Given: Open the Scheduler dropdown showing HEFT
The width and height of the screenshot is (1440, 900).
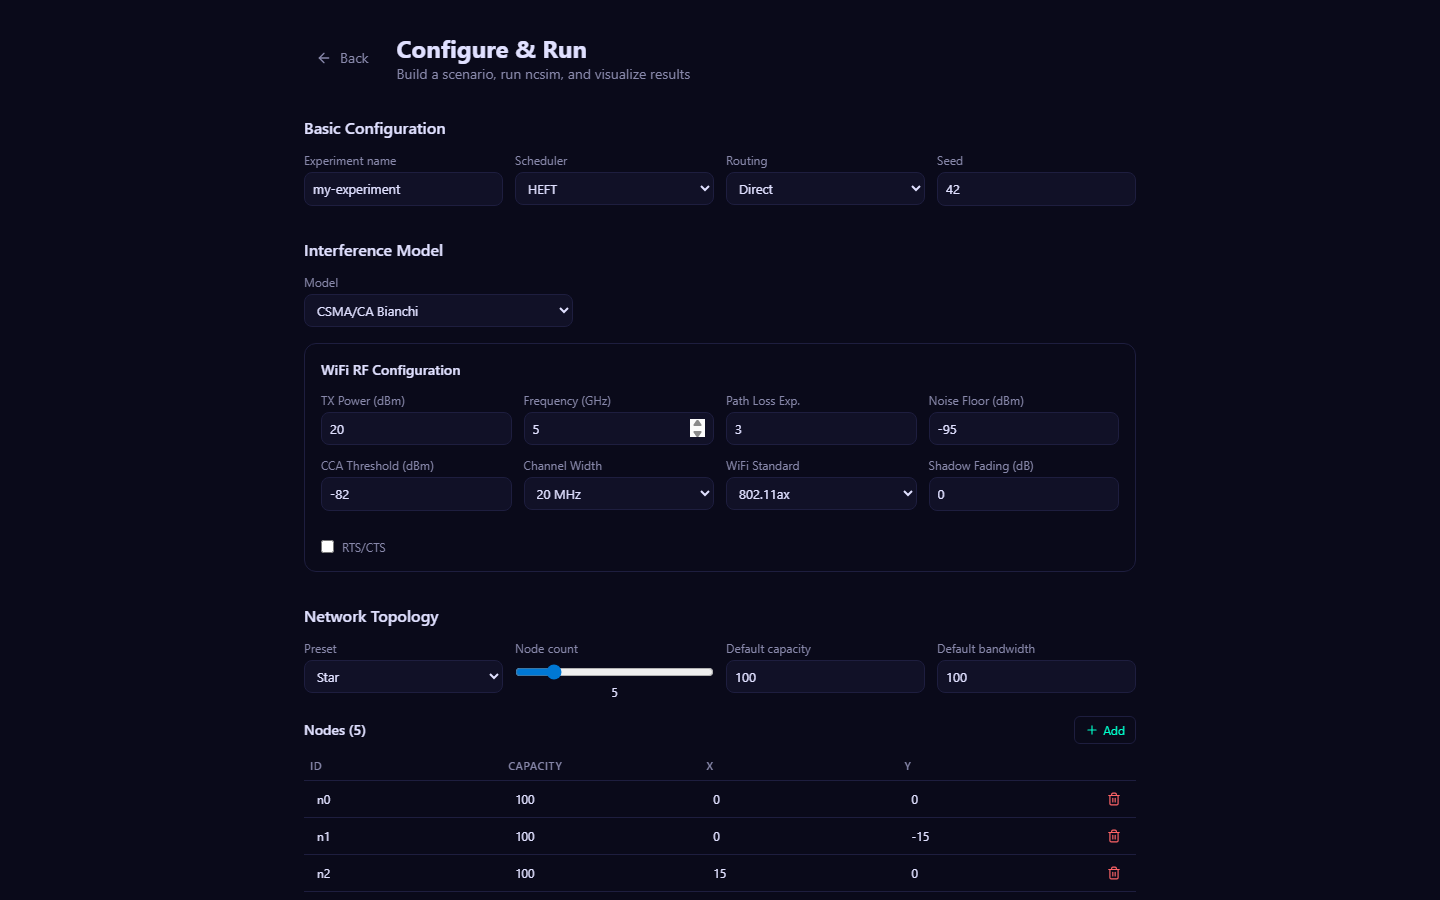Looking at the screenshot, I should tap(613, 189).
